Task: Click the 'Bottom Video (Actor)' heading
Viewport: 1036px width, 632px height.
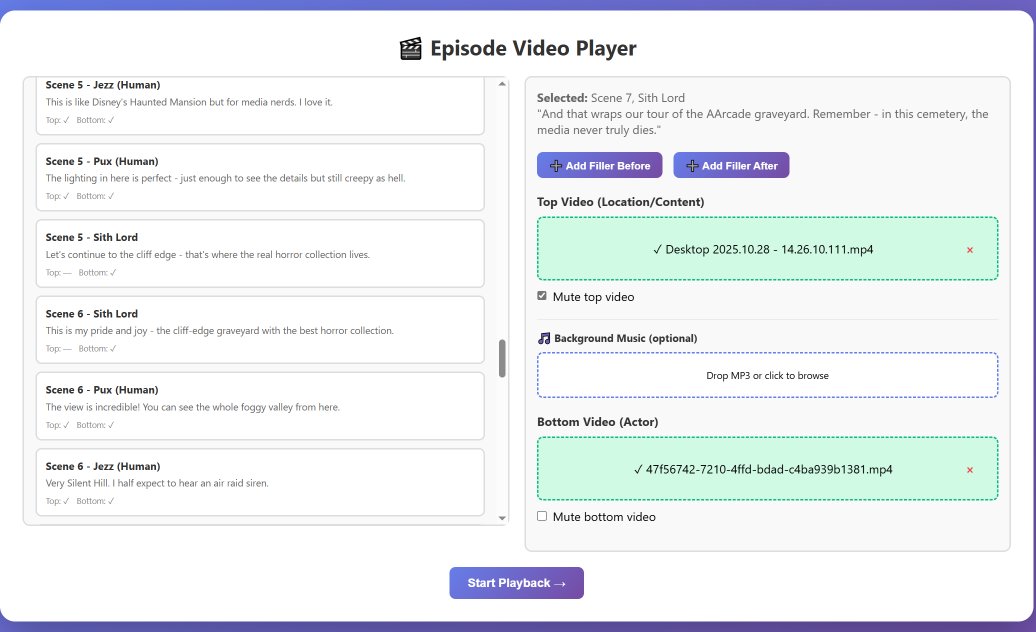Action: (x=597, y=422)
